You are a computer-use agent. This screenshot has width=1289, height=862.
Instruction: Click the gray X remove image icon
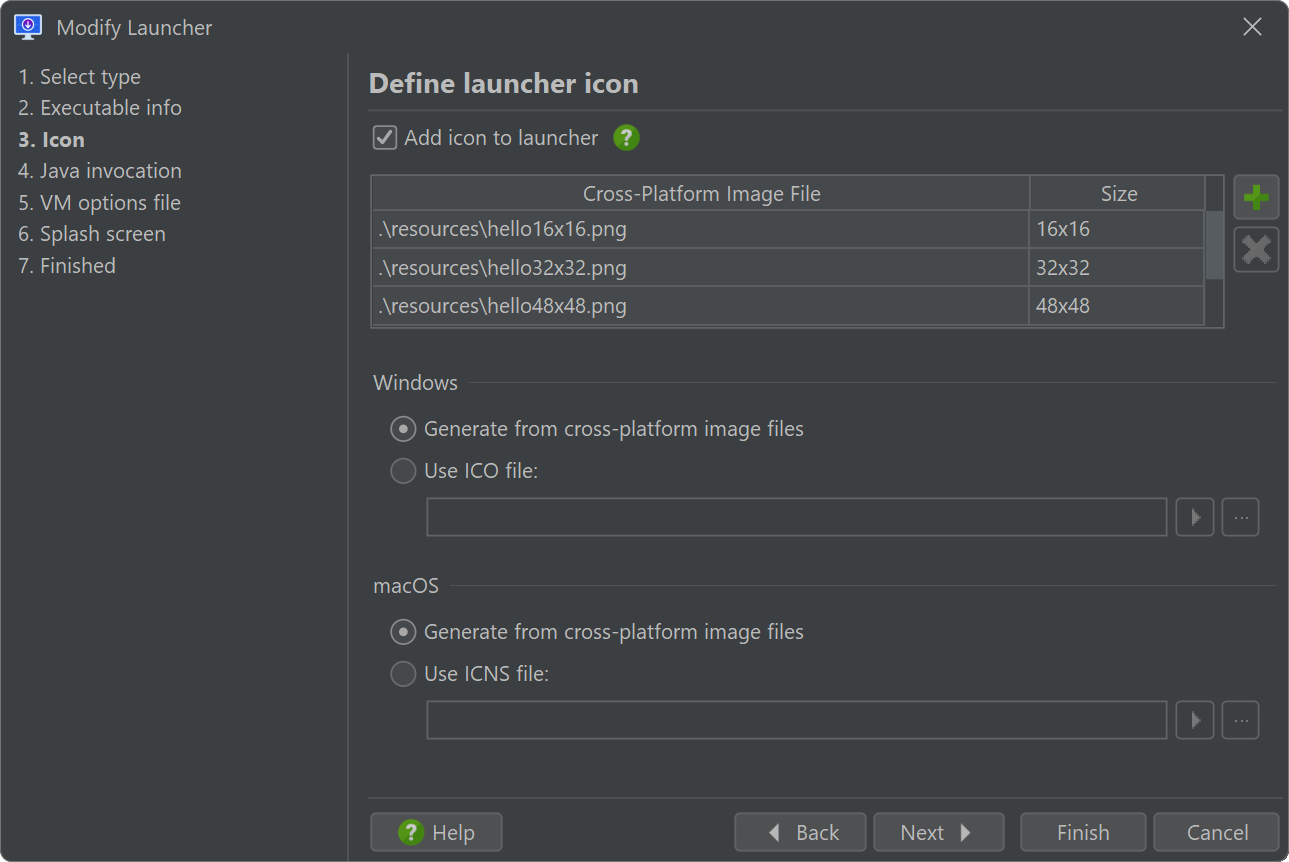tap(1256, 250)
